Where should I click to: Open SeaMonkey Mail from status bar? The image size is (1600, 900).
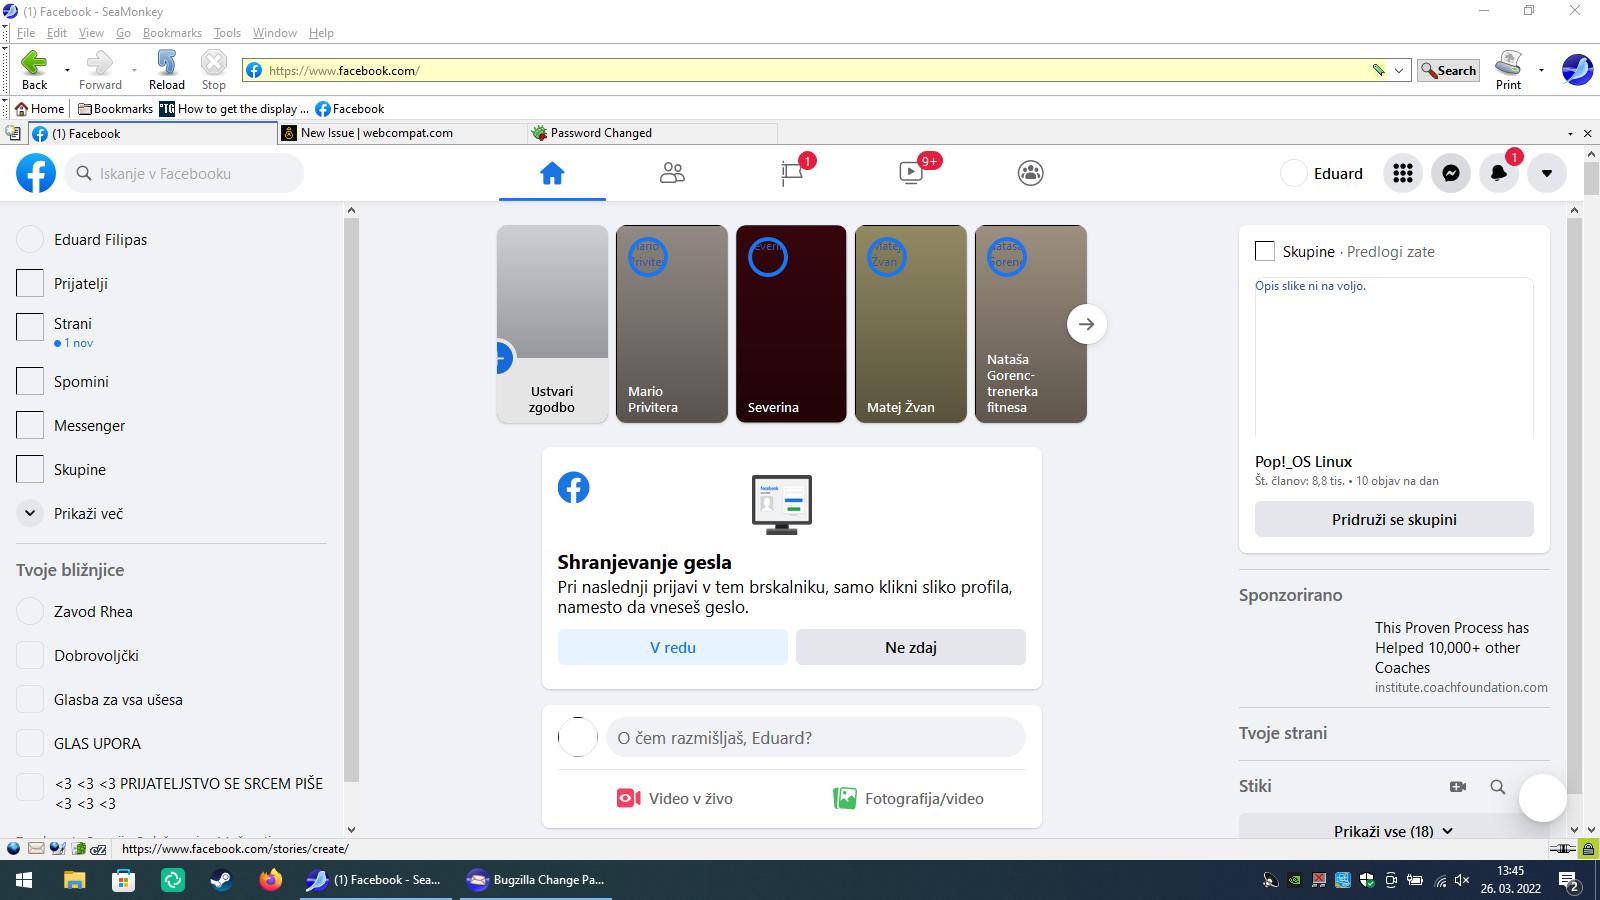tap(36, 849)
